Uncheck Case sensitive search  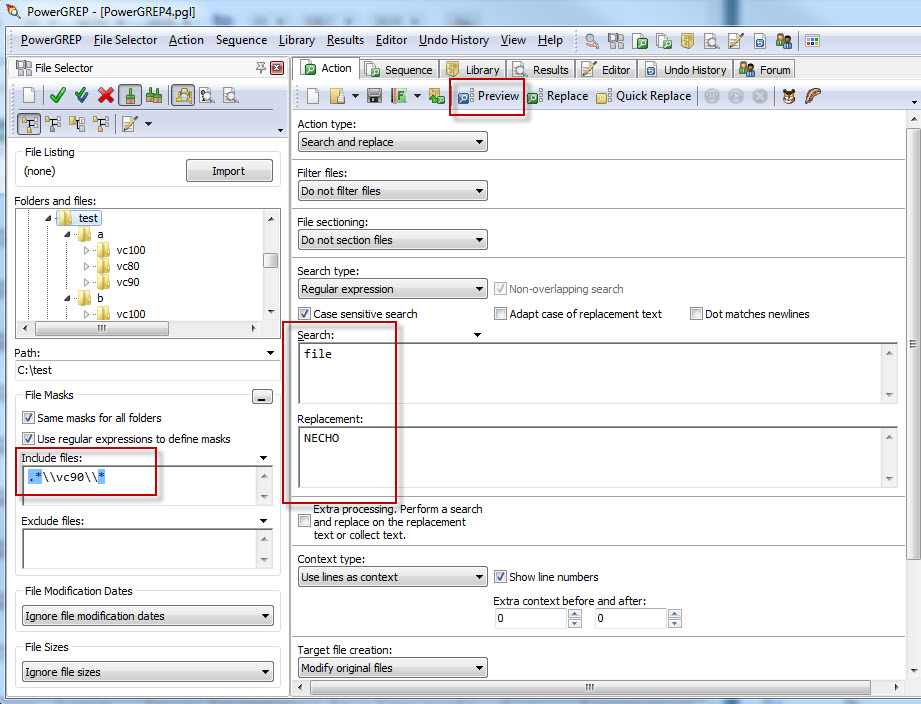(x=304, y=314)
